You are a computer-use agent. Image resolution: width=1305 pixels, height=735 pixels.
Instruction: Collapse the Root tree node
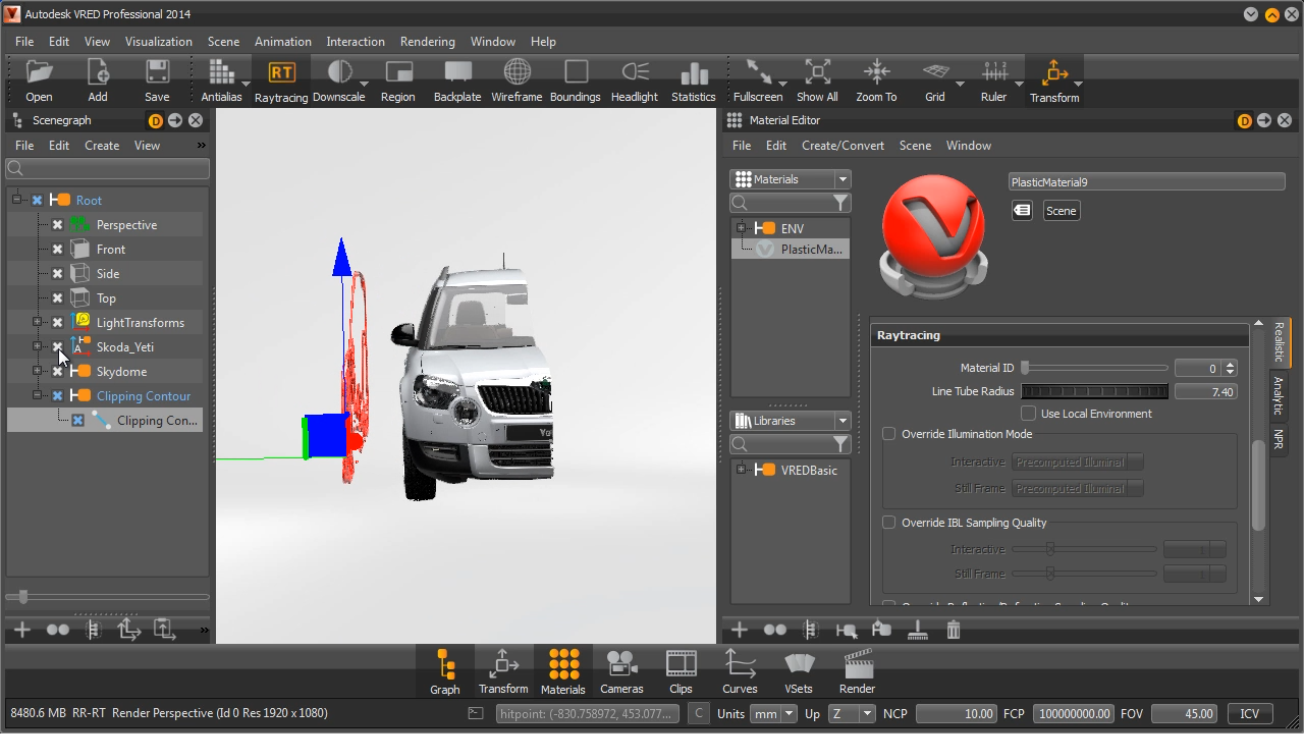(17, 200)
